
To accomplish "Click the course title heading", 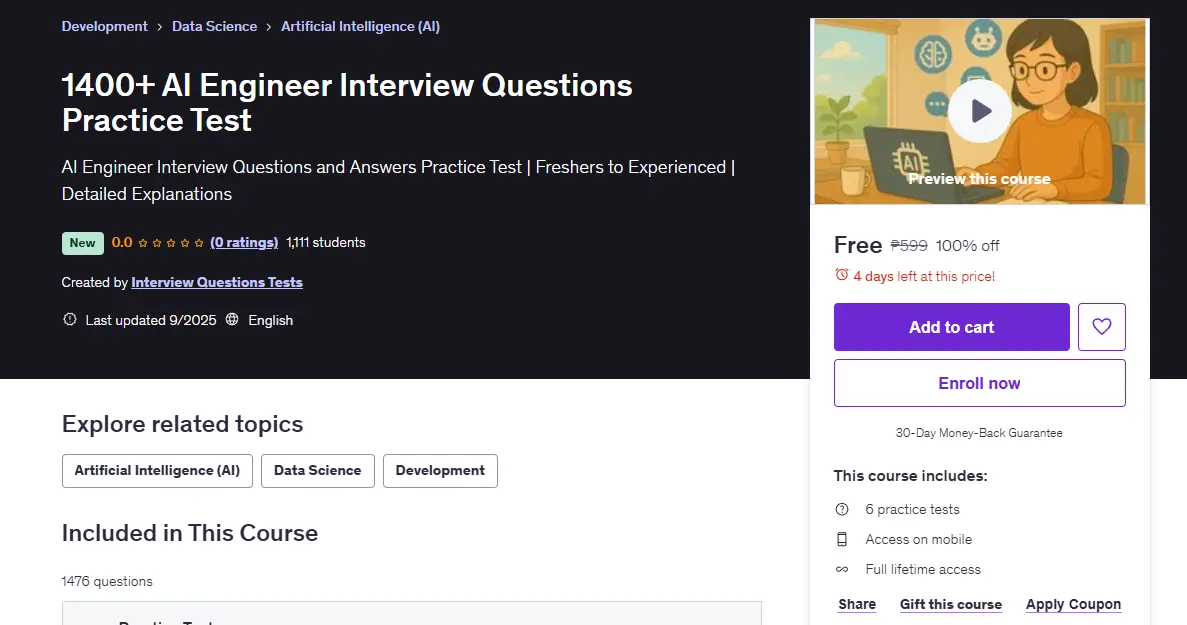I will click(347, 102).
